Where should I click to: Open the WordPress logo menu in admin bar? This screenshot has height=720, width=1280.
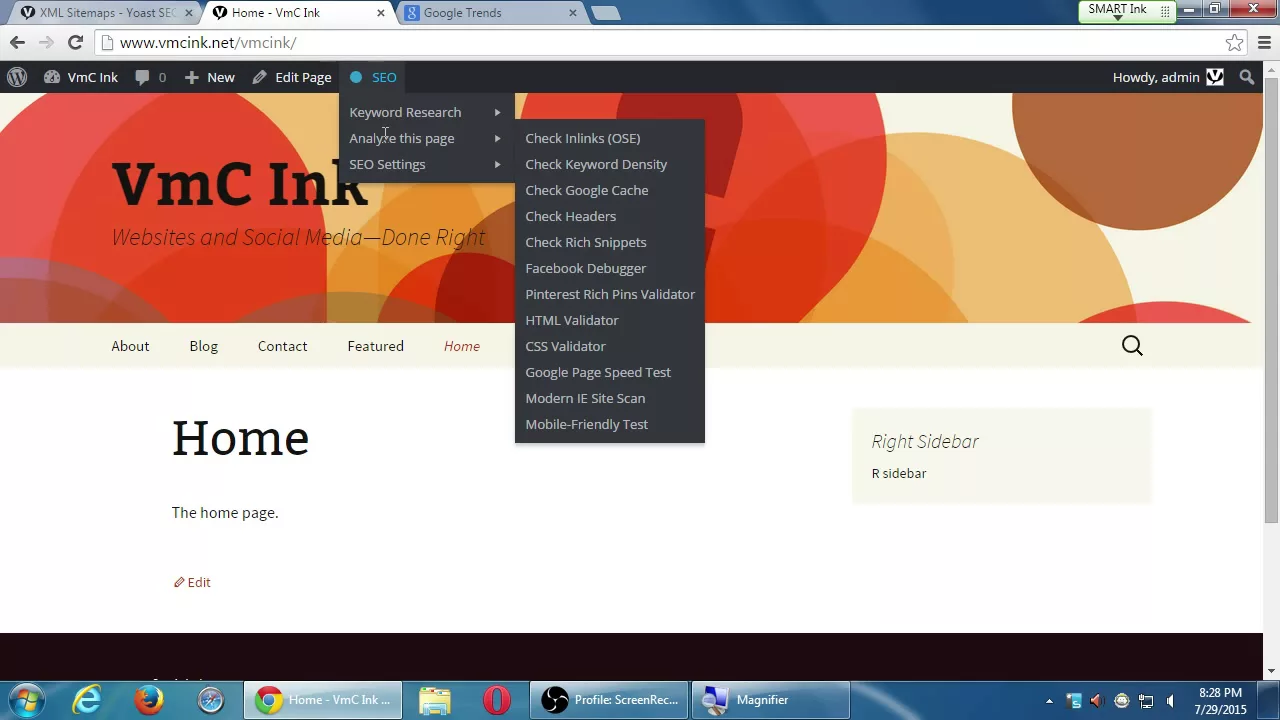click(x=17, y=77)
